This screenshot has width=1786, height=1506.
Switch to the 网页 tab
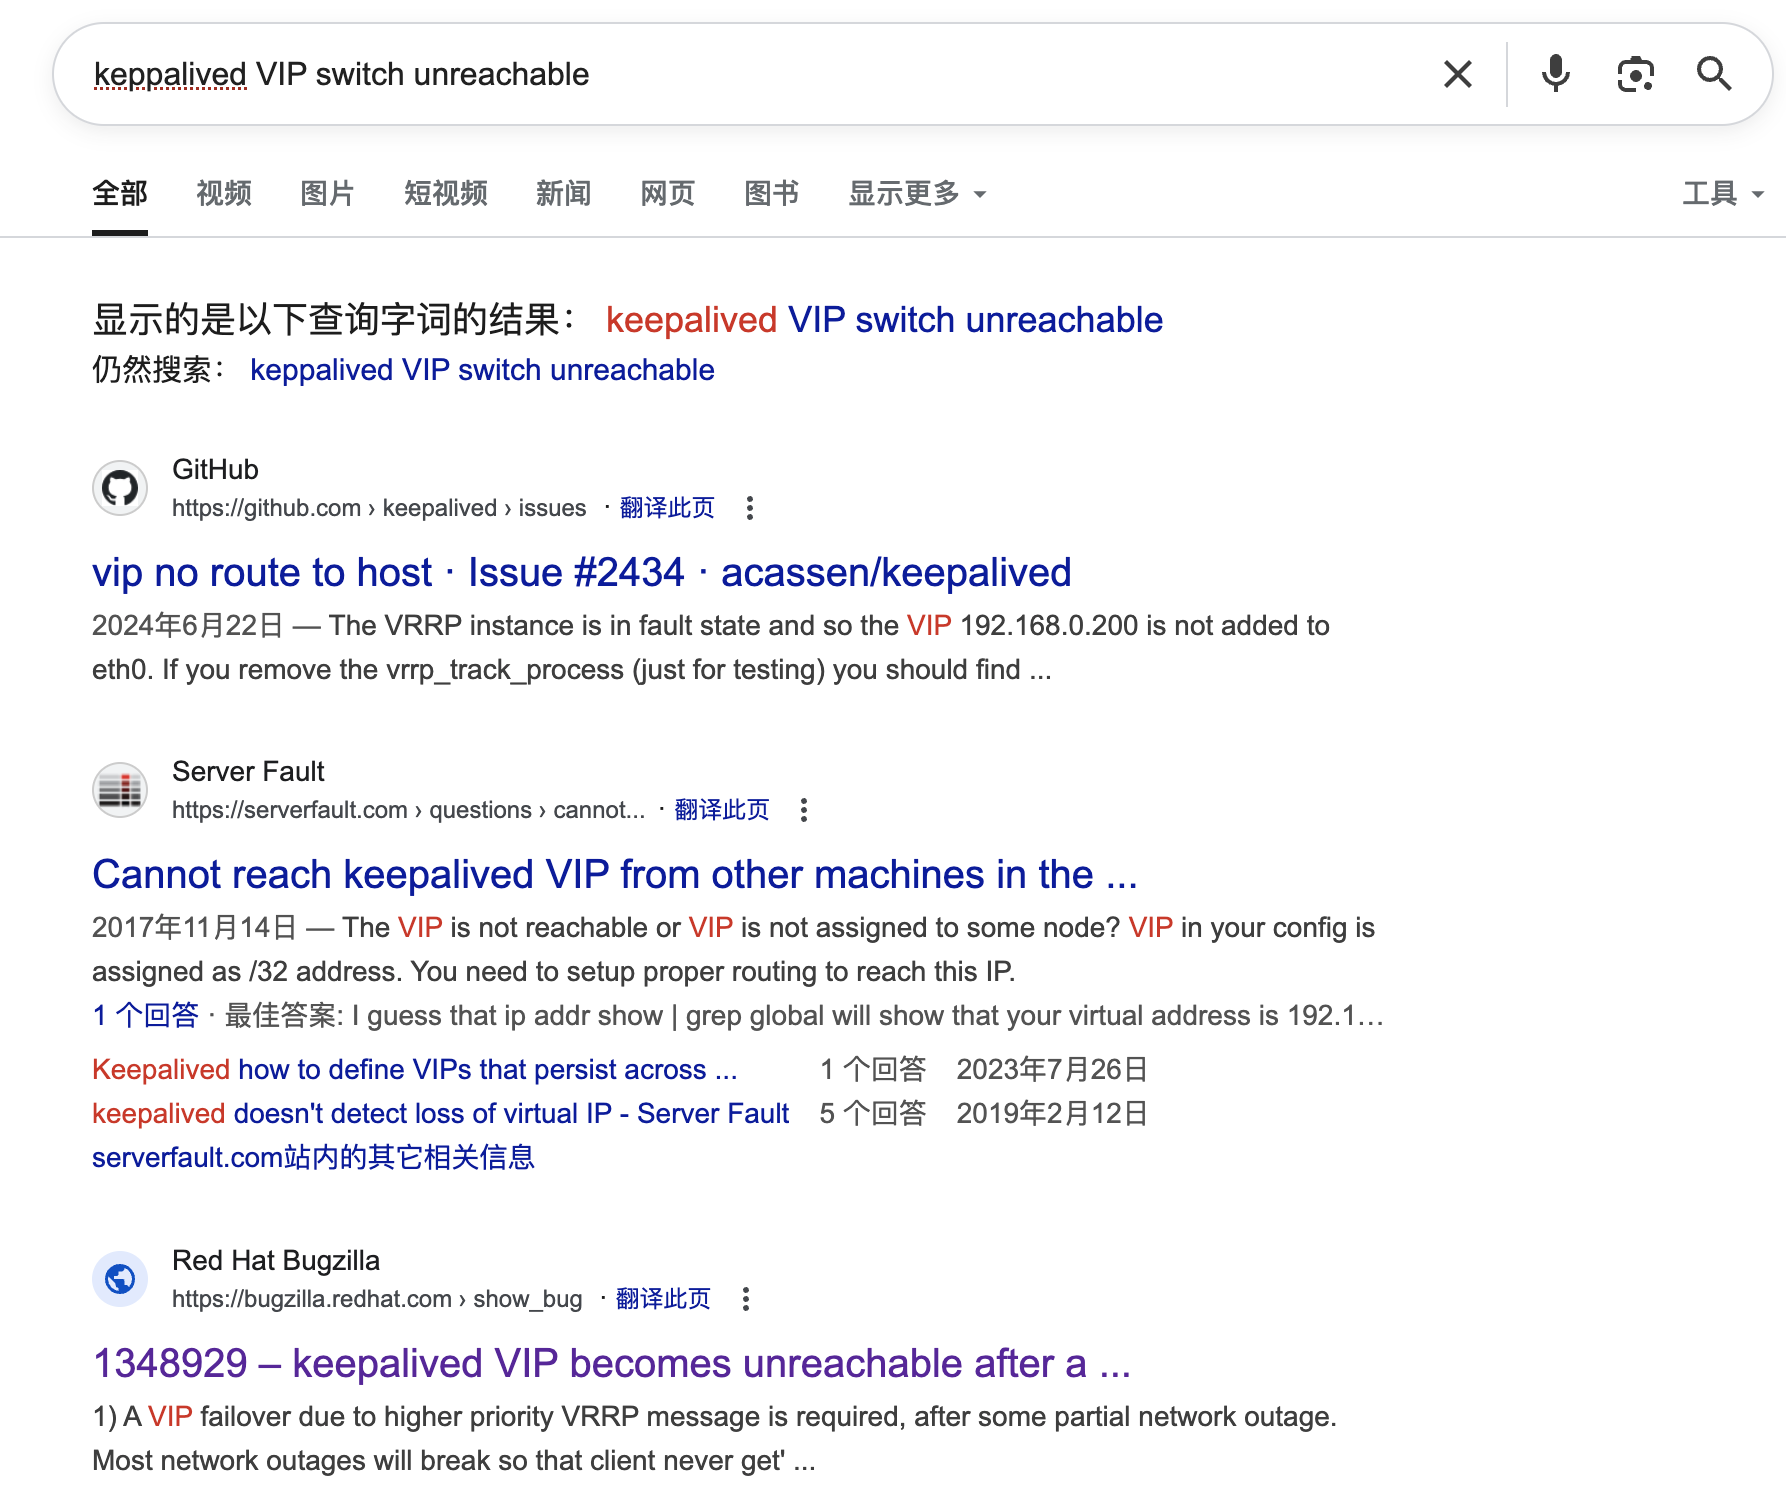668,193
